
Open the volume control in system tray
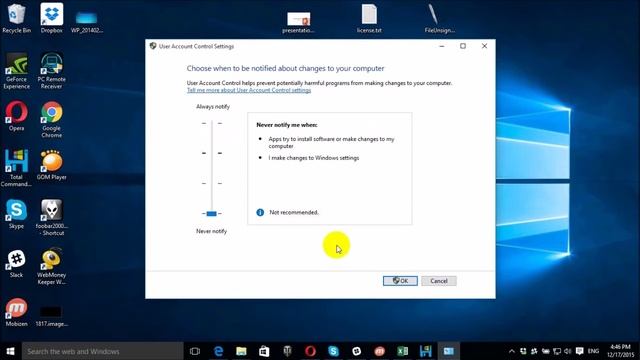point(568,351)
